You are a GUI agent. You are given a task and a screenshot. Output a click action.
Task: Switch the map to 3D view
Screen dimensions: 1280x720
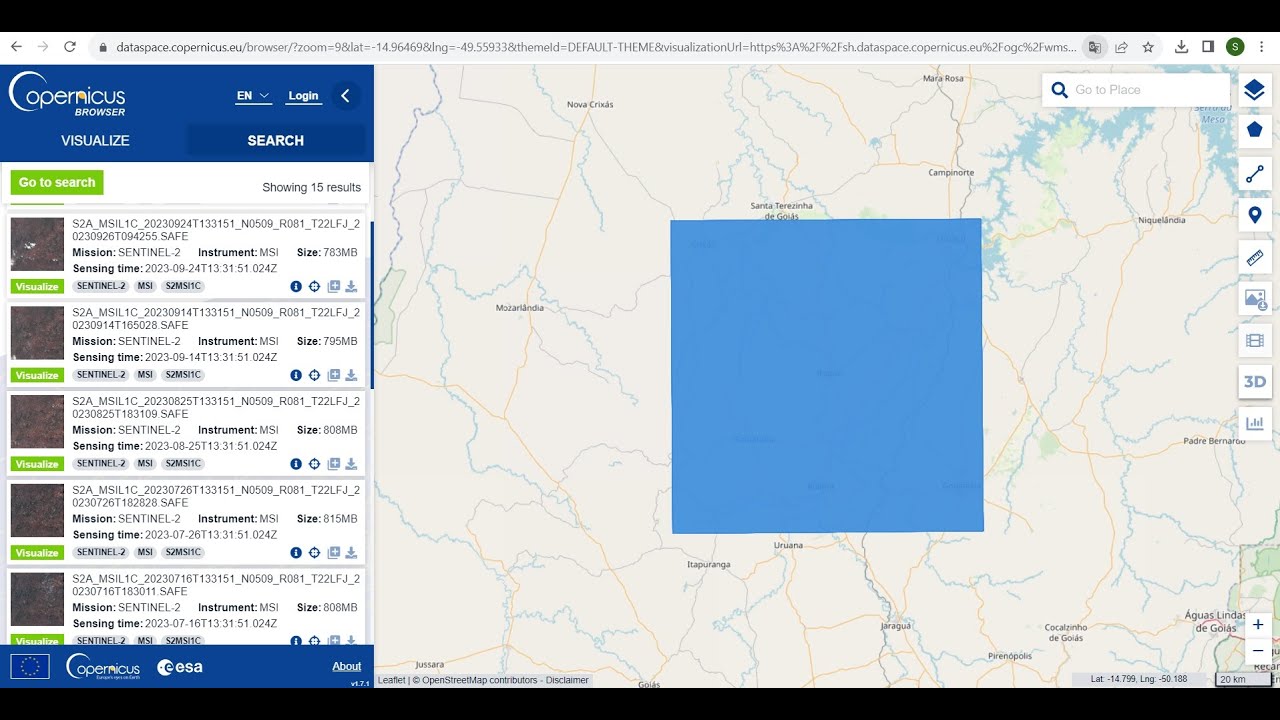tap(1255, 382)
